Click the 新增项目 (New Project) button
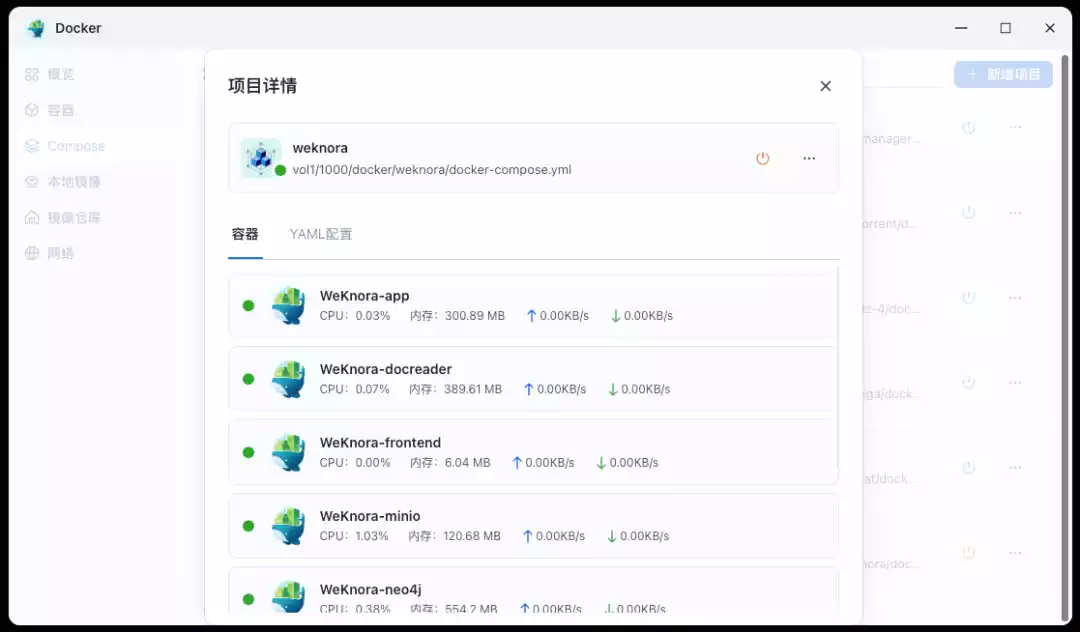The height and width of the screenshot is (632, 1080). 1003,74
